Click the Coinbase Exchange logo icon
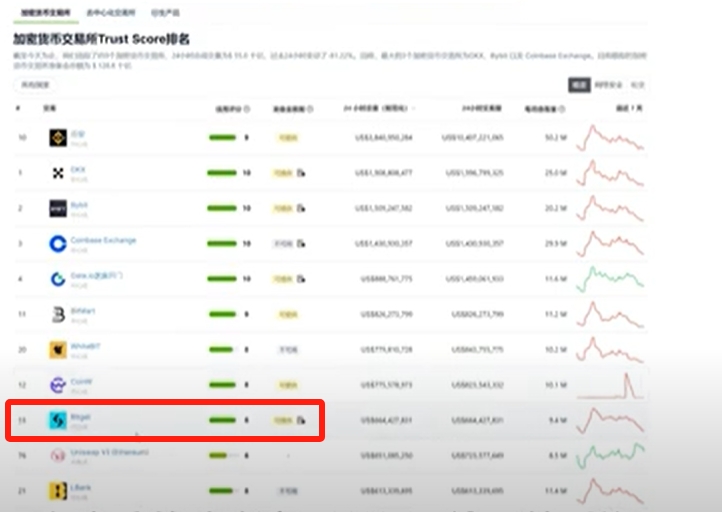 [x=58, y=243]
